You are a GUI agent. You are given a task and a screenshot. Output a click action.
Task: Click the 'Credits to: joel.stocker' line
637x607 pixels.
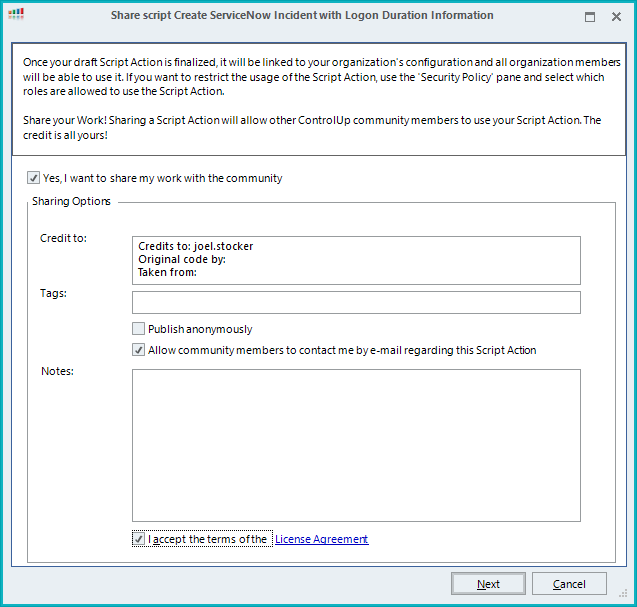195,246
